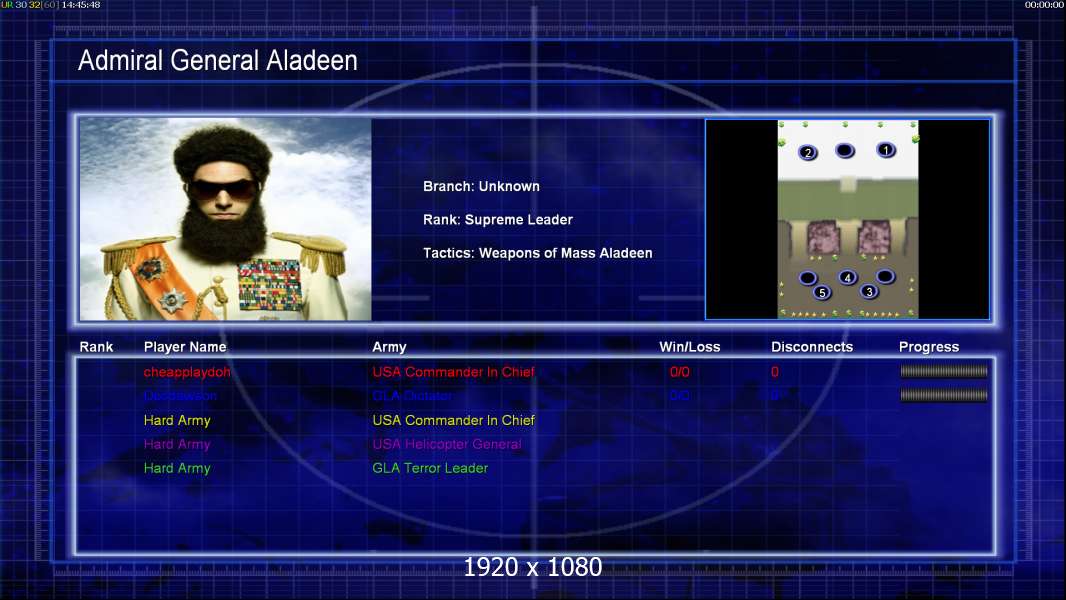Viewport: 1066px width, 600px height.
Task: Click yellow 'USA Commander In Chief' army
Action: click(453, 420)
